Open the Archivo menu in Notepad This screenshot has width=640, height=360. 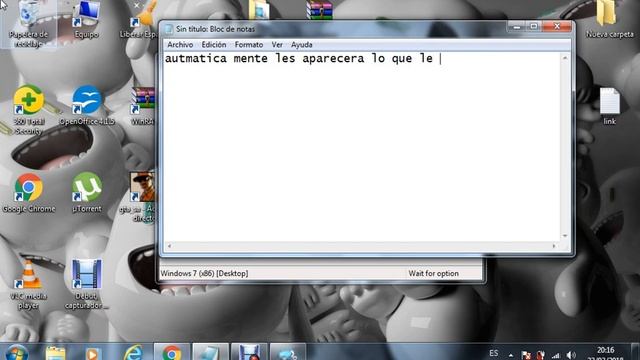click(180, 45)
